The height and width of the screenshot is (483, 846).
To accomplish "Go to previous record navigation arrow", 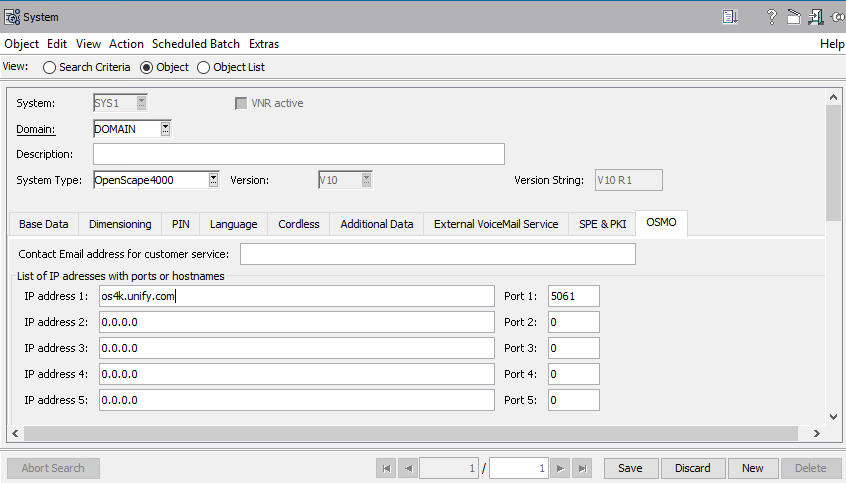I will coord(408,468).
